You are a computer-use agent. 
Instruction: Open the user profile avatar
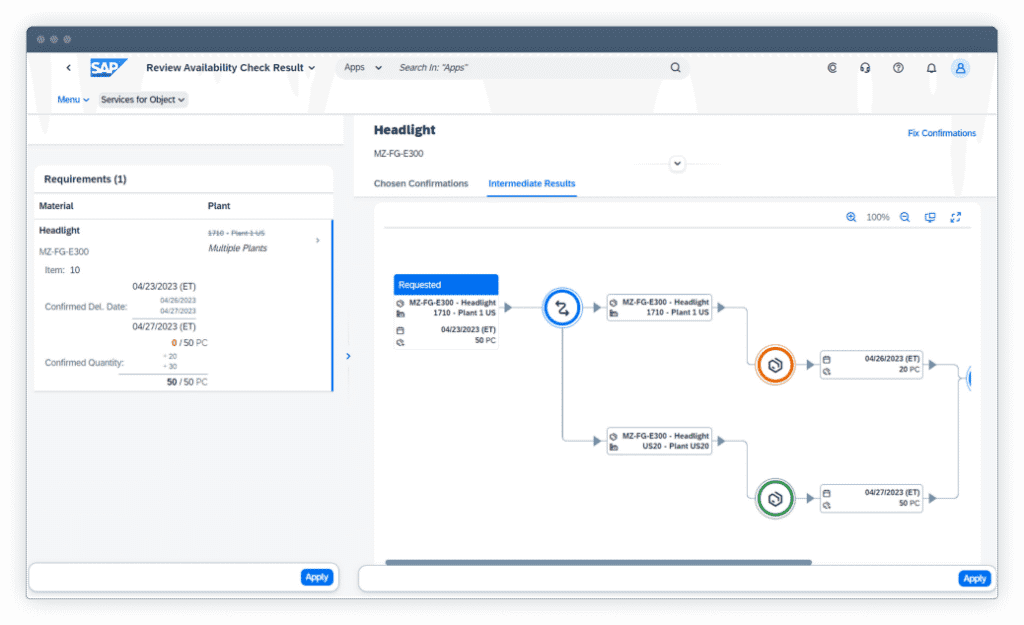[960, 68]
